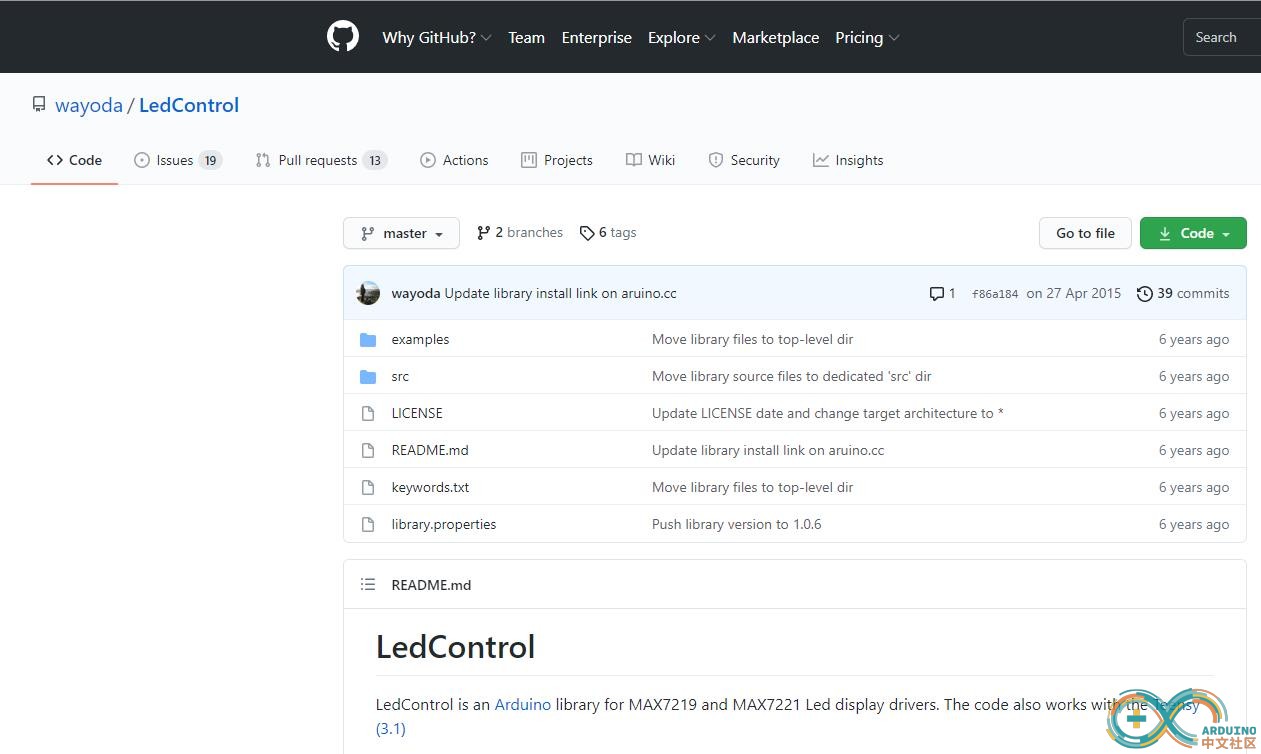Viewport: 1261px width, 754px height.
Task: Click the Issues count badge 19
Action: pyautogui.click(x=210, y=160)
